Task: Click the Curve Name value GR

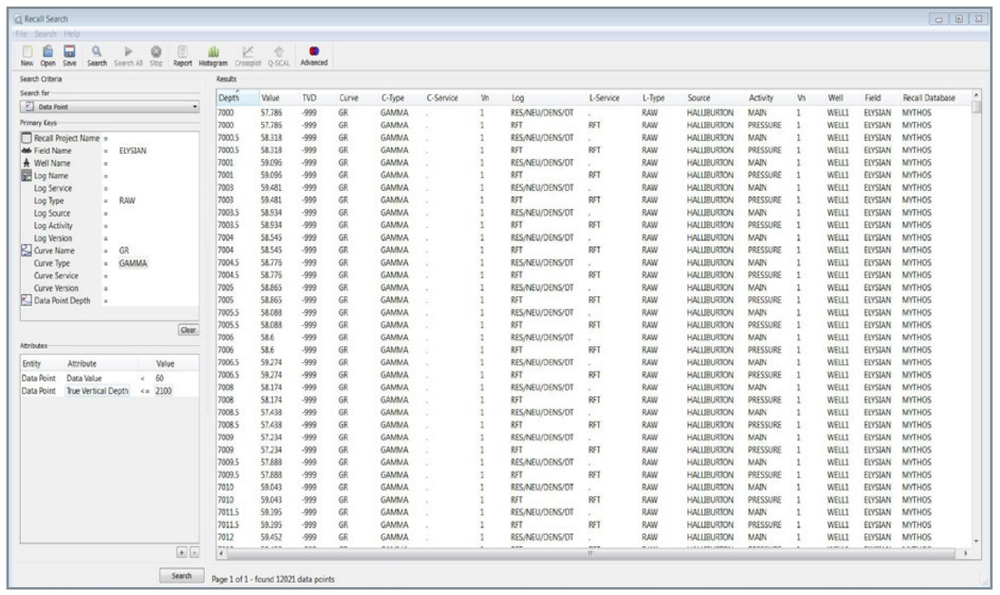Action: click(x=124, y=251)
